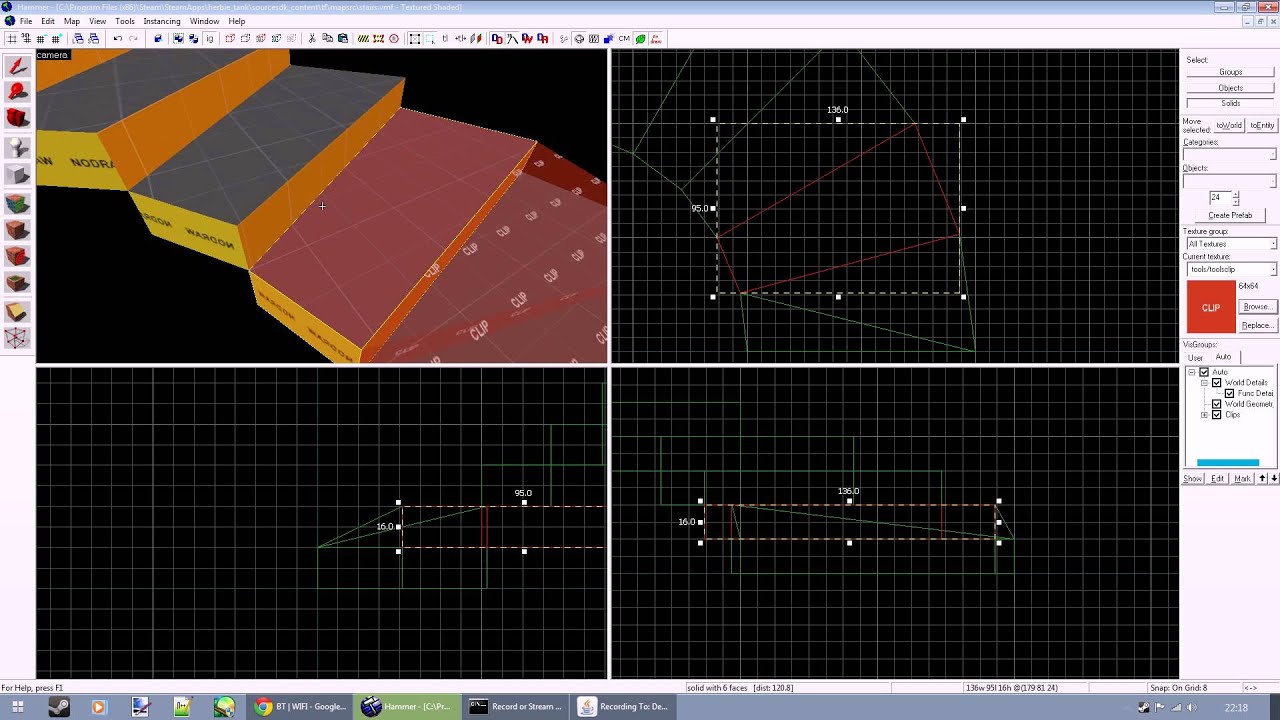Select the Magnify tool
Image resolution: width=1280 pixels, height=720 pixels.
pyautogui.click(x=17, y=92)
